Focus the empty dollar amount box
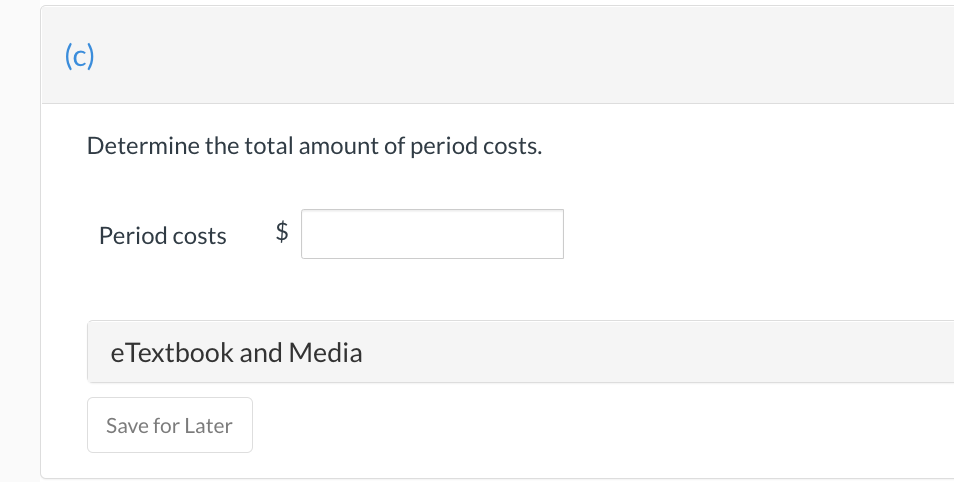 pos(432,234)
